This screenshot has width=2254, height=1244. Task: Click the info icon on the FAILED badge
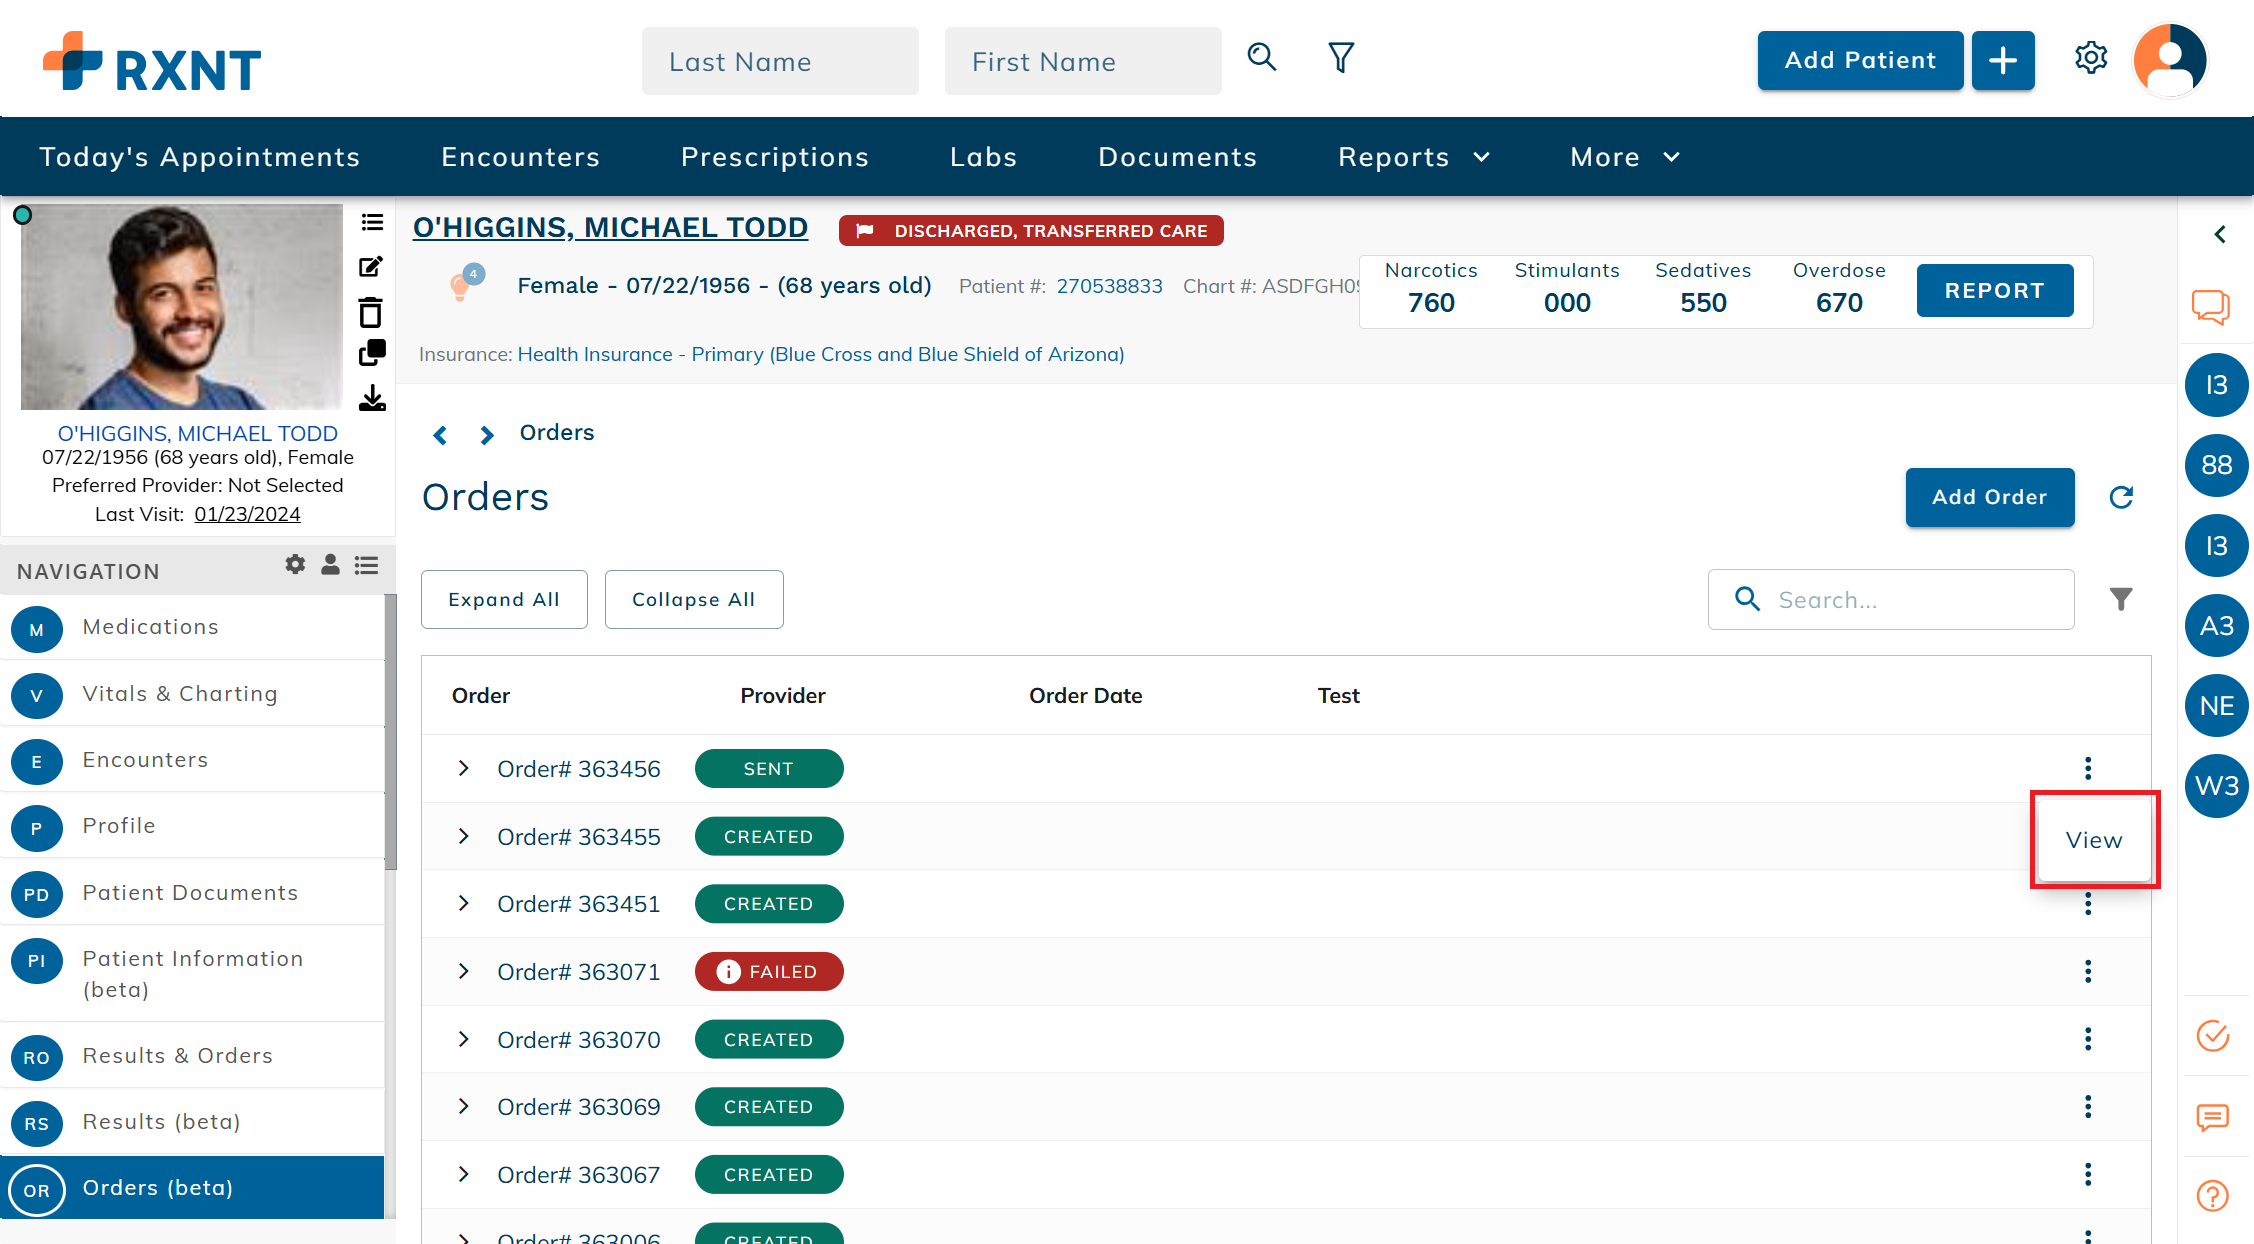tap(729, 972)
